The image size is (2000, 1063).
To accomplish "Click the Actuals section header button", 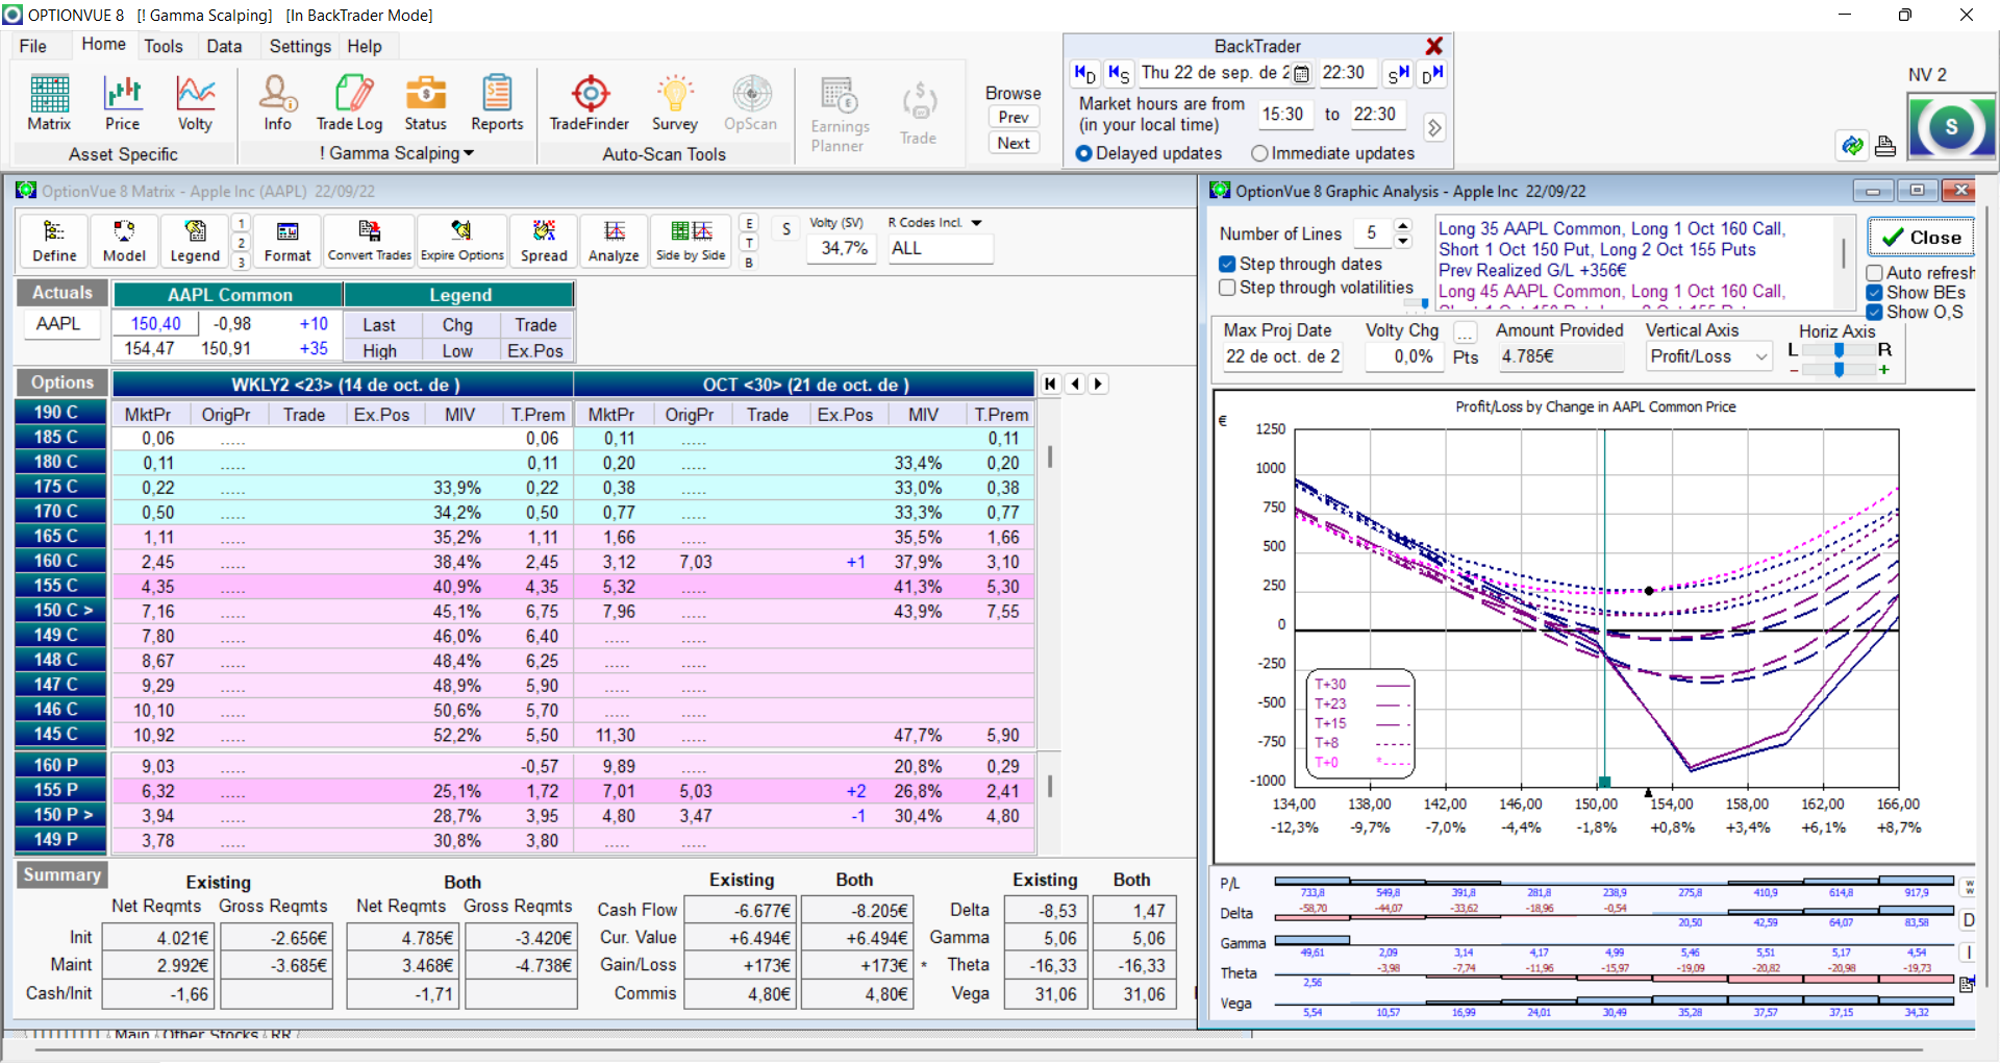I will pos(62,293).
